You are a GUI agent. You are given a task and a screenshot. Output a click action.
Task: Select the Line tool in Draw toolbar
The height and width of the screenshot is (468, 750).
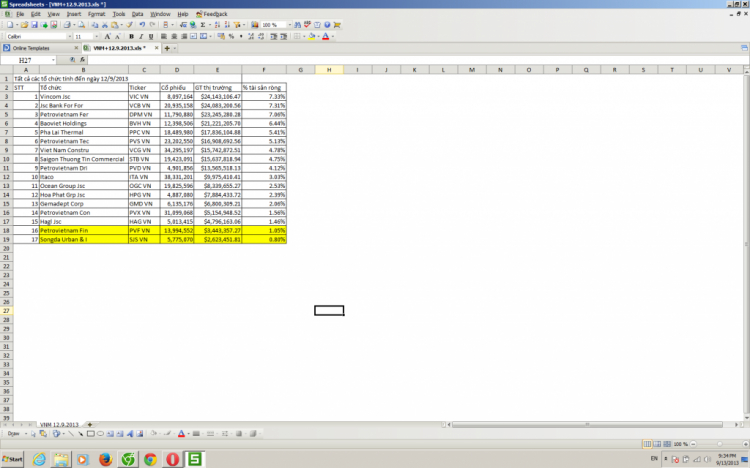coord(71,434)
